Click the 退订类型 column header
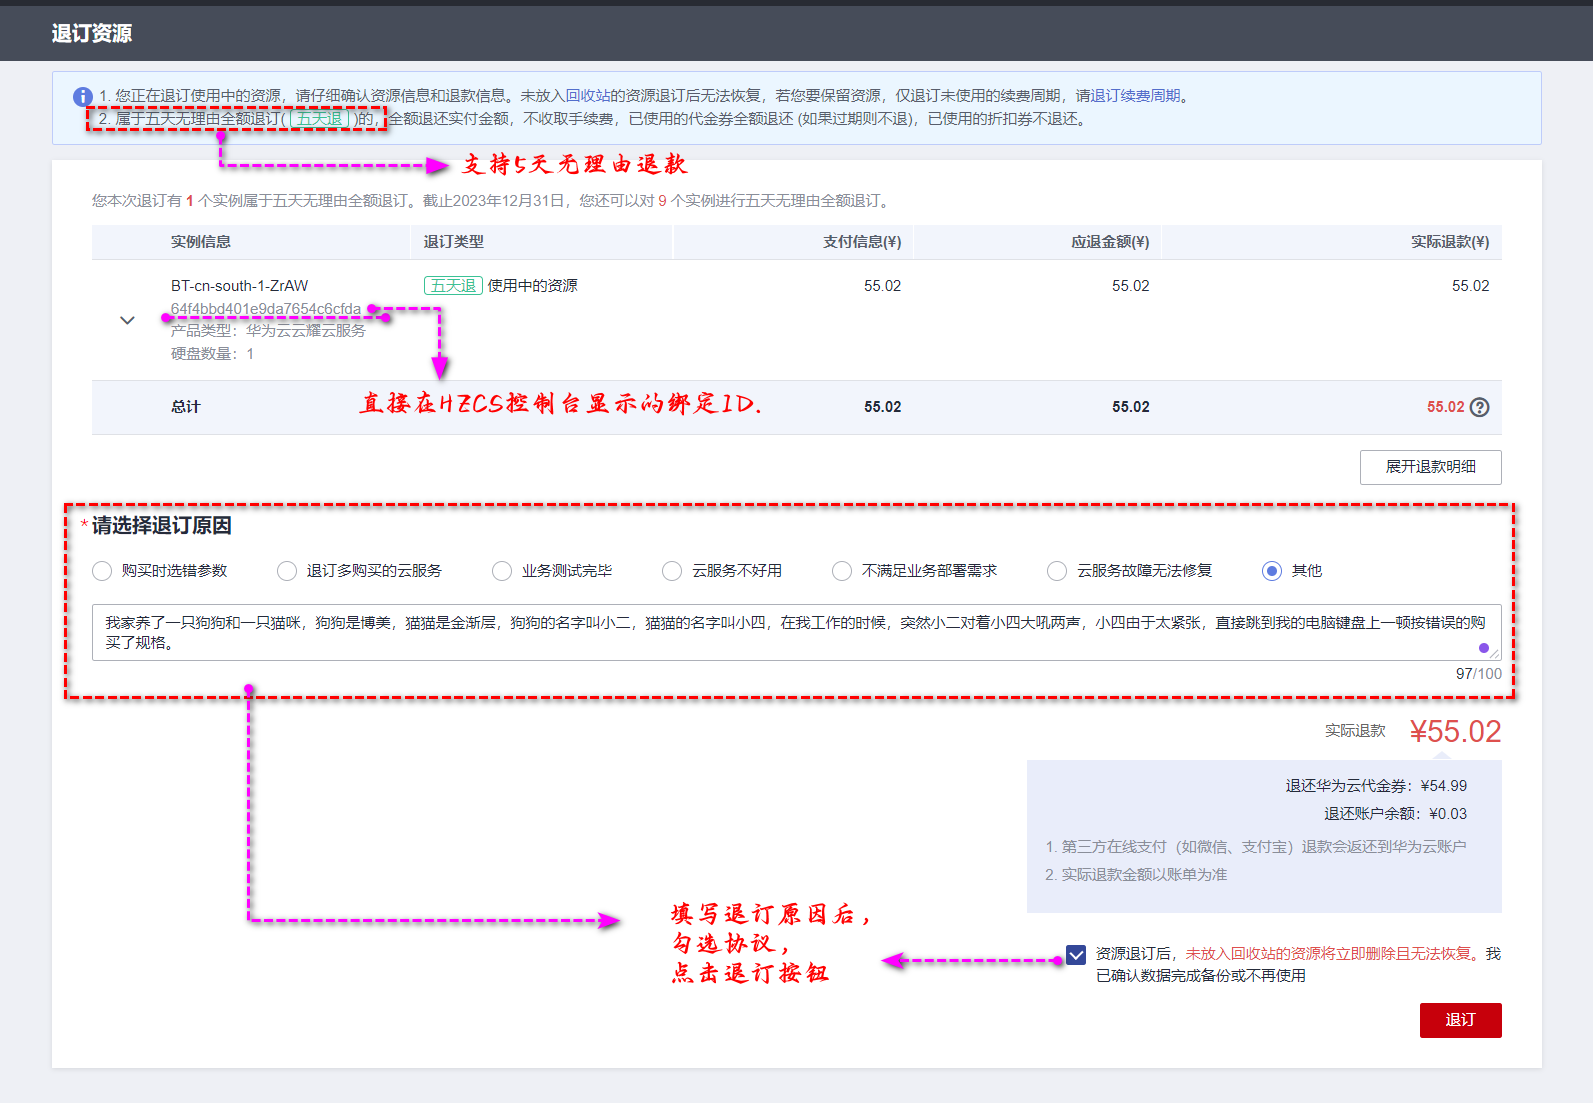The image size is (1593, 1103). pos(454,242)
